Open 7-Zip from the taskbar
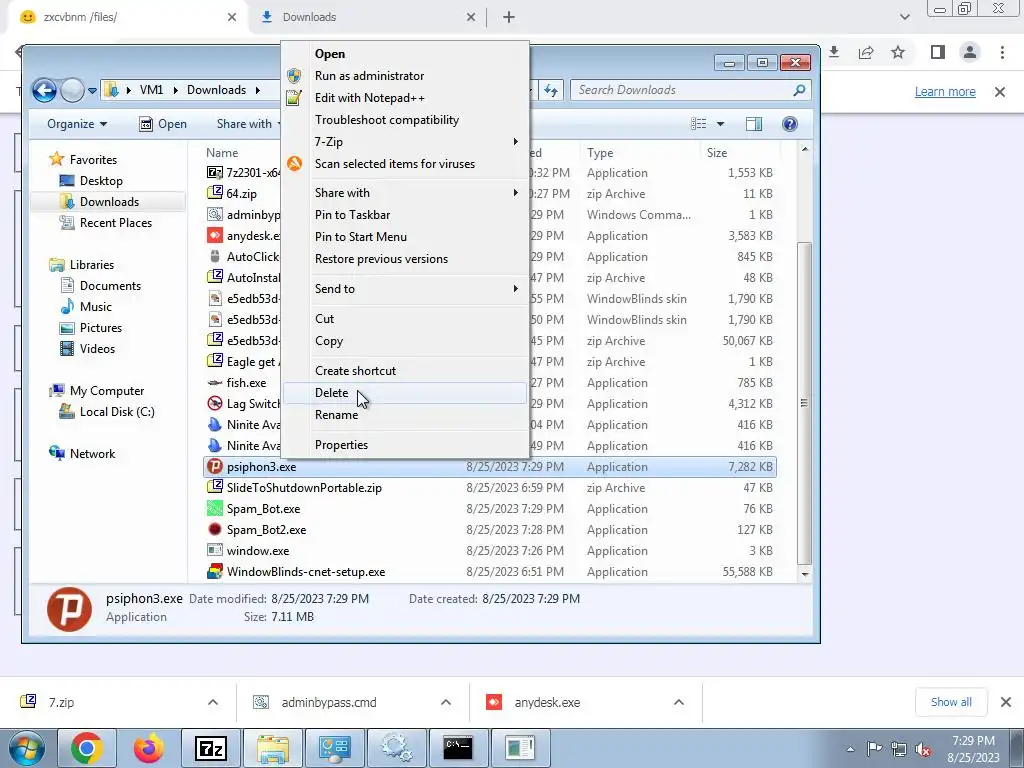This screenshot has width=1024, height=768. pos(210,748)
